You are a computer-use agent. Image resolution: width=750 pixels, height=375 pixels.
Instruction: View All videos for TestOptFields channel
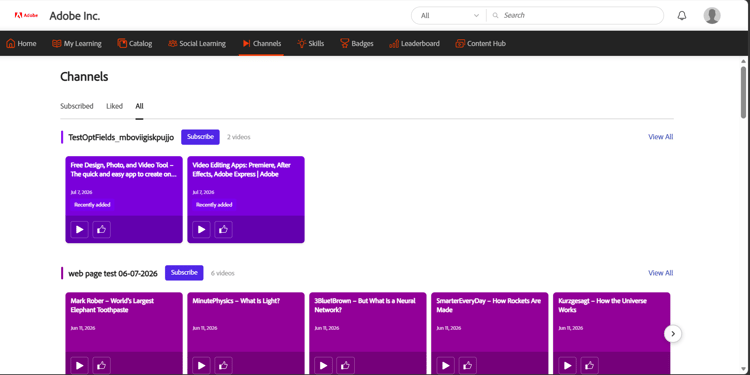661,137
